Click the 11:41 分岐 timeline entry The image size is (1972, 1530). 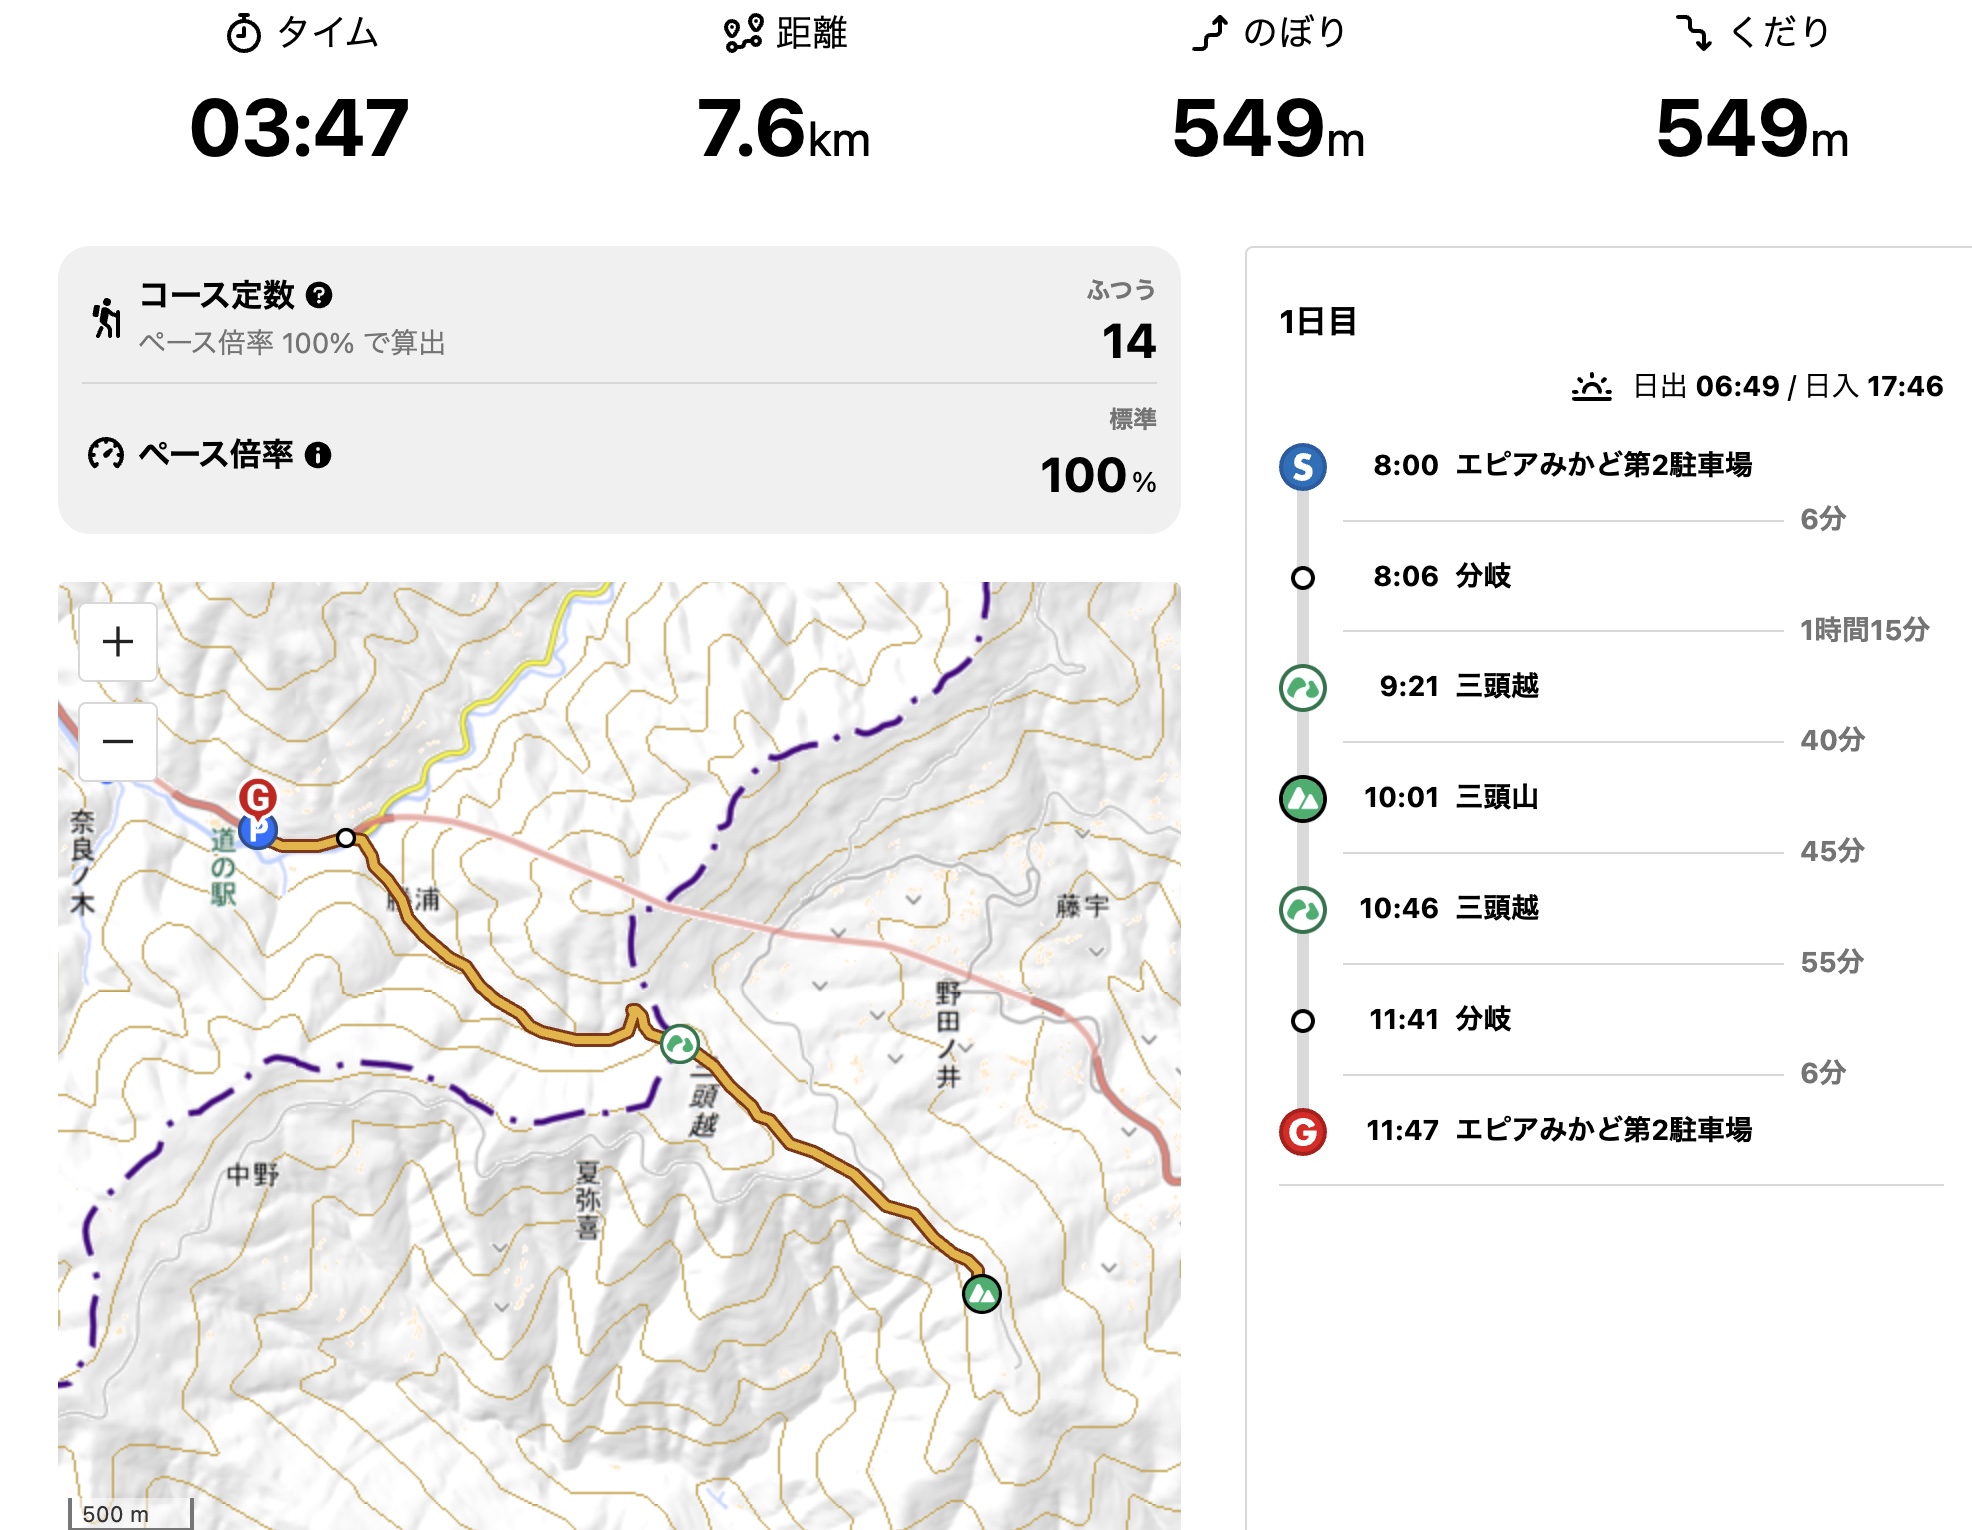click(x=1439, y=1019)
